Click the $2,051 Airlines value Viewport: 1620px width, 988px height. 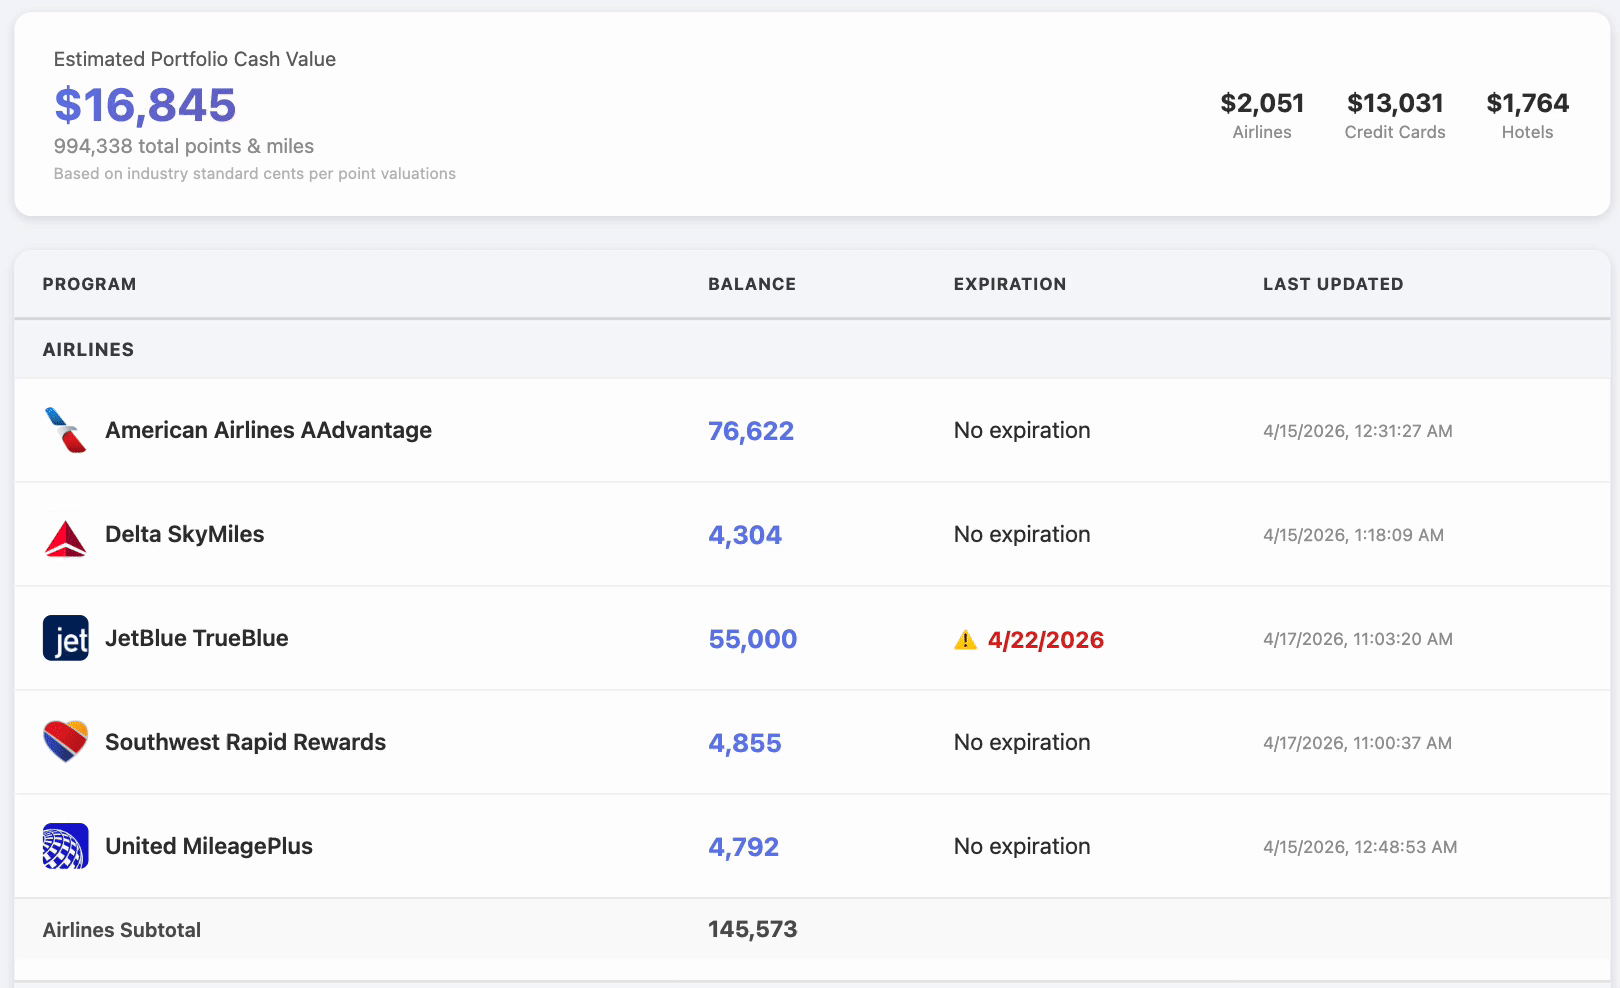(1262, 103)
